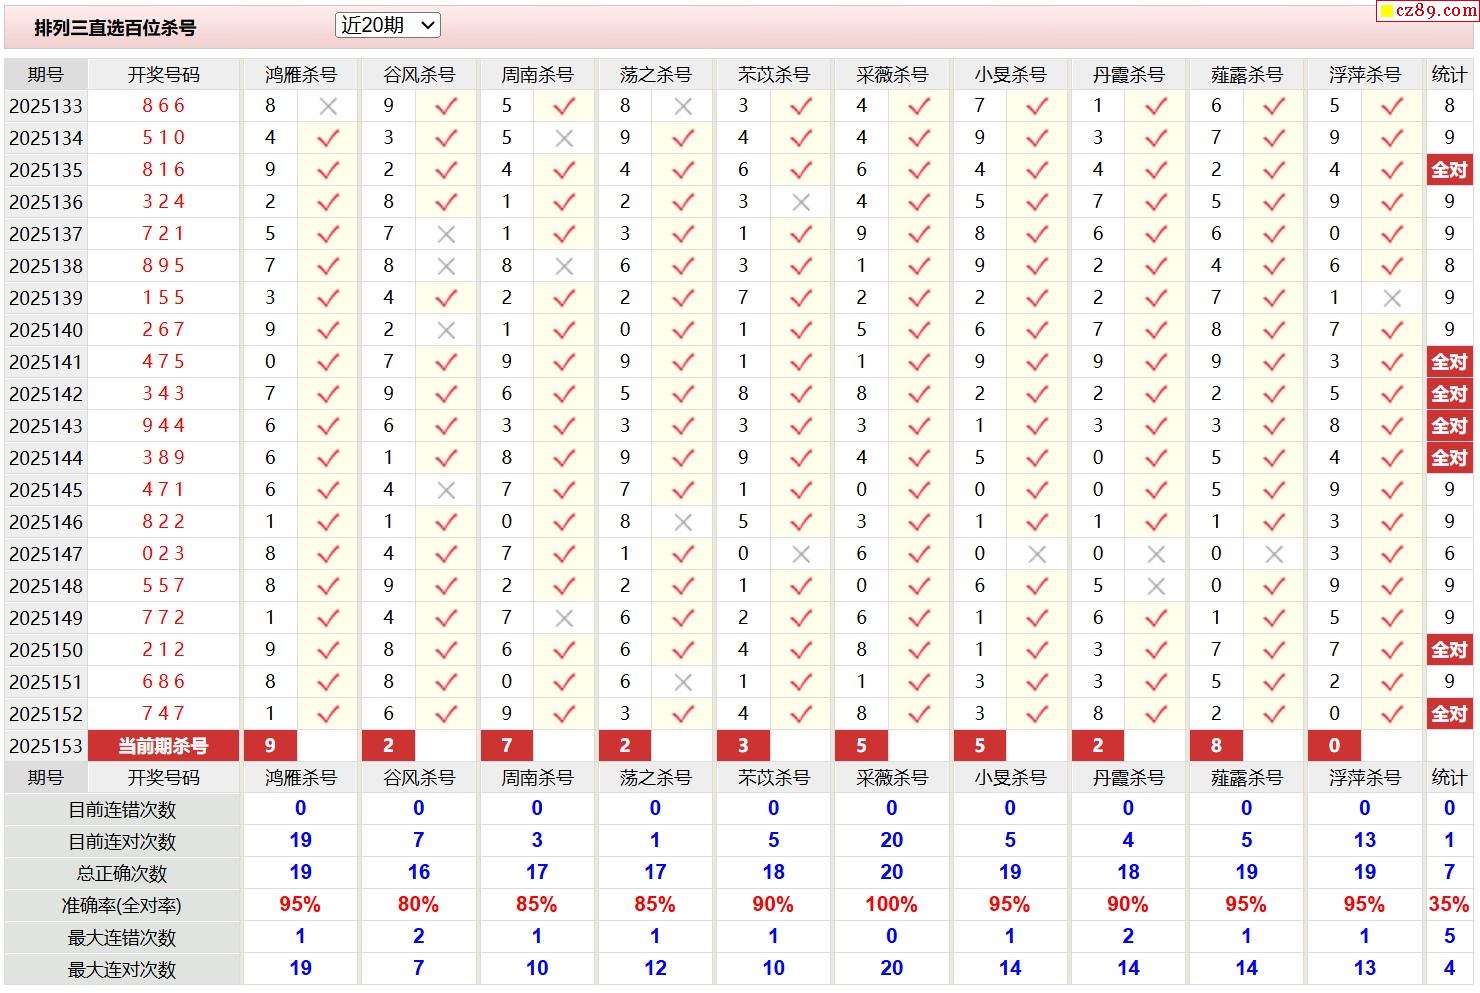Click the X mark for 周南杀号 in row 2025138
Image resolution: width=1480 pixels, height=993 pixels.
coord(564,266)
